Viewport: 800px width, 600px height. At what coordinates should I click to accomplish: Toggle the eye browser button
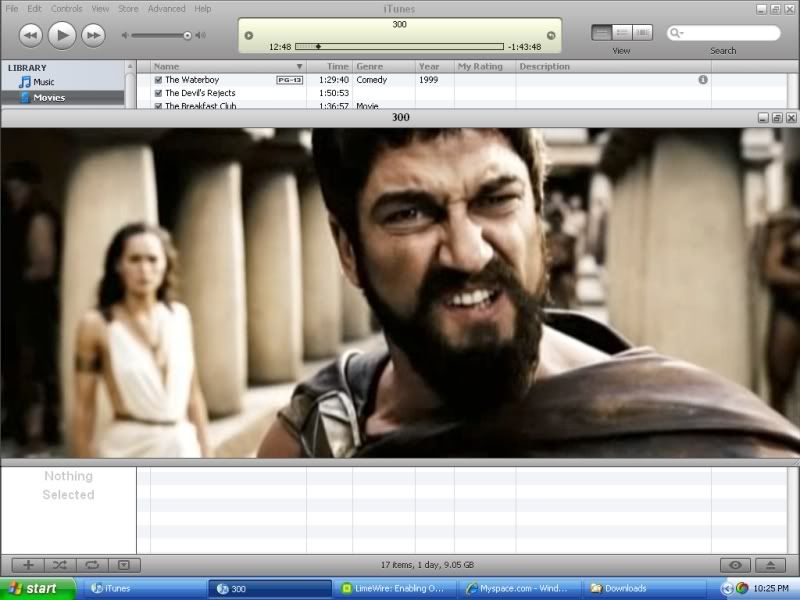[x=735, y=565]
